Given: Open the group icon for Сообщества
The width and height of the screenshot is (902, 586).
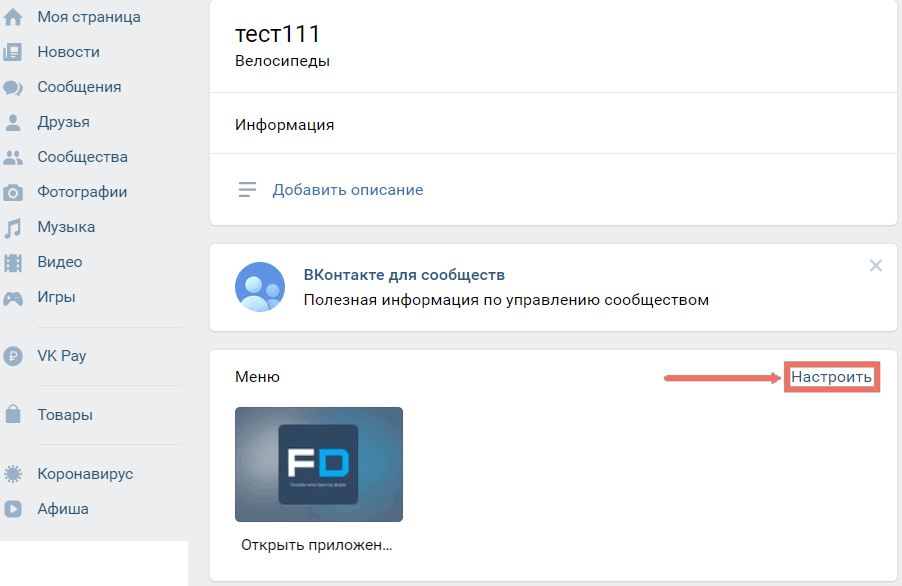Looking at the screenshot, I should (x=13, y=158).
